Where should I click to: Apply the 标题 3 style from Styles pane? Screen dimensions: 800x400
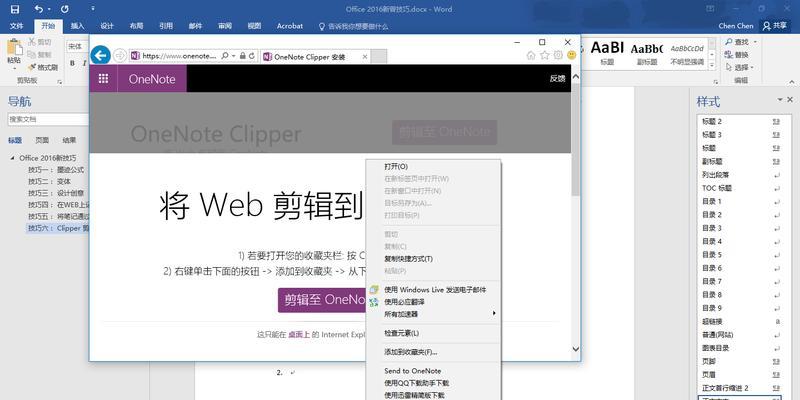739,135
